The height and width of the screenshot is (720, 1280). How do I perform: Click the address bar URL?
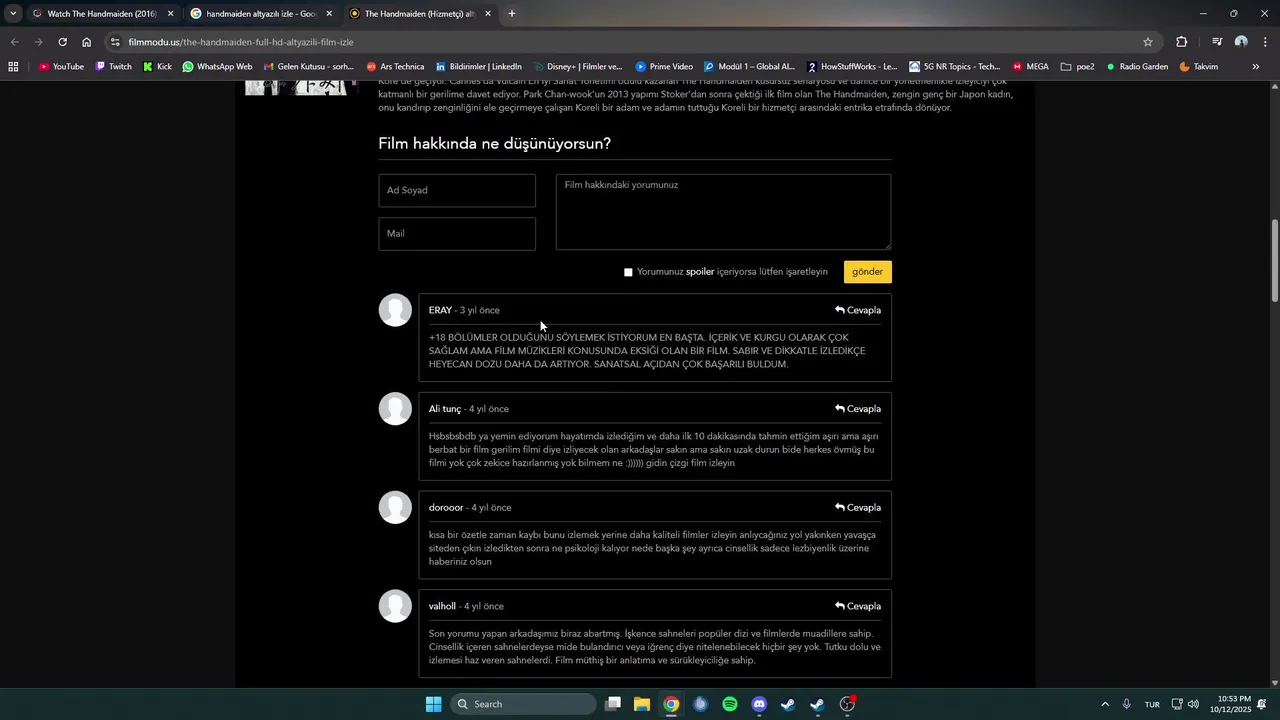click(x=241, y=42)
